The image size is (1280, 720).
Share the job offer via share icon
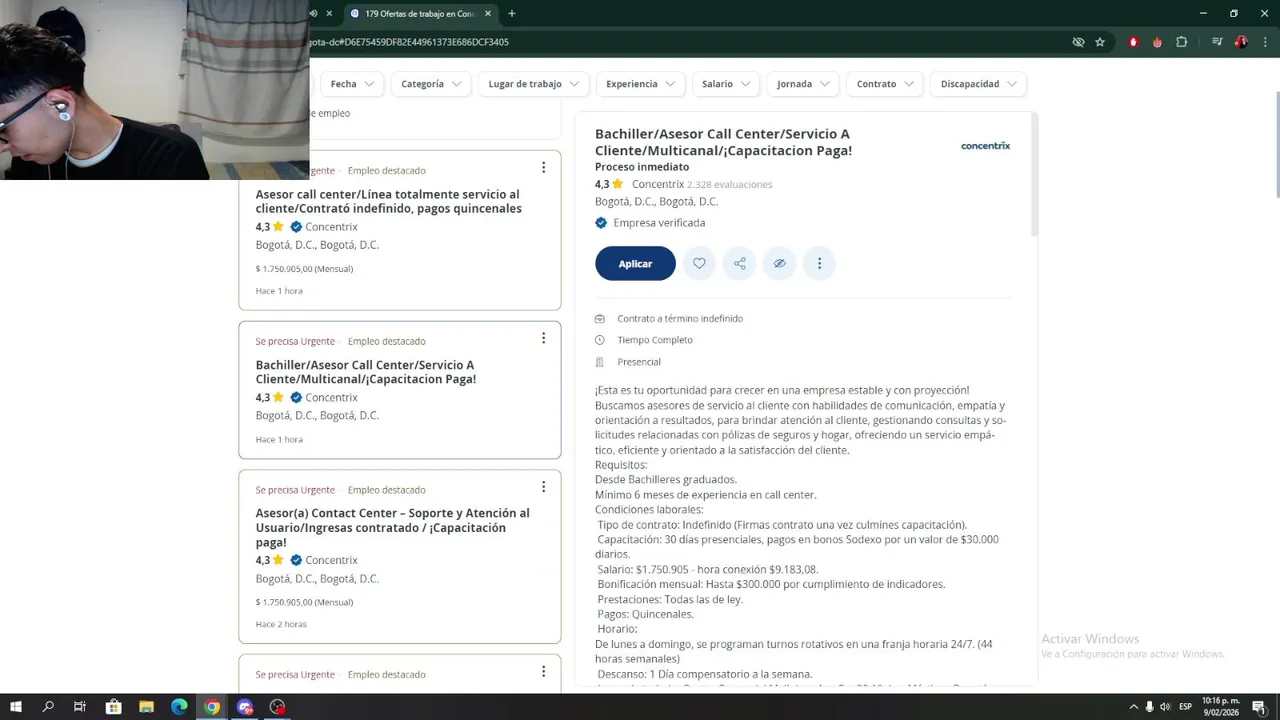coord(739,263)
